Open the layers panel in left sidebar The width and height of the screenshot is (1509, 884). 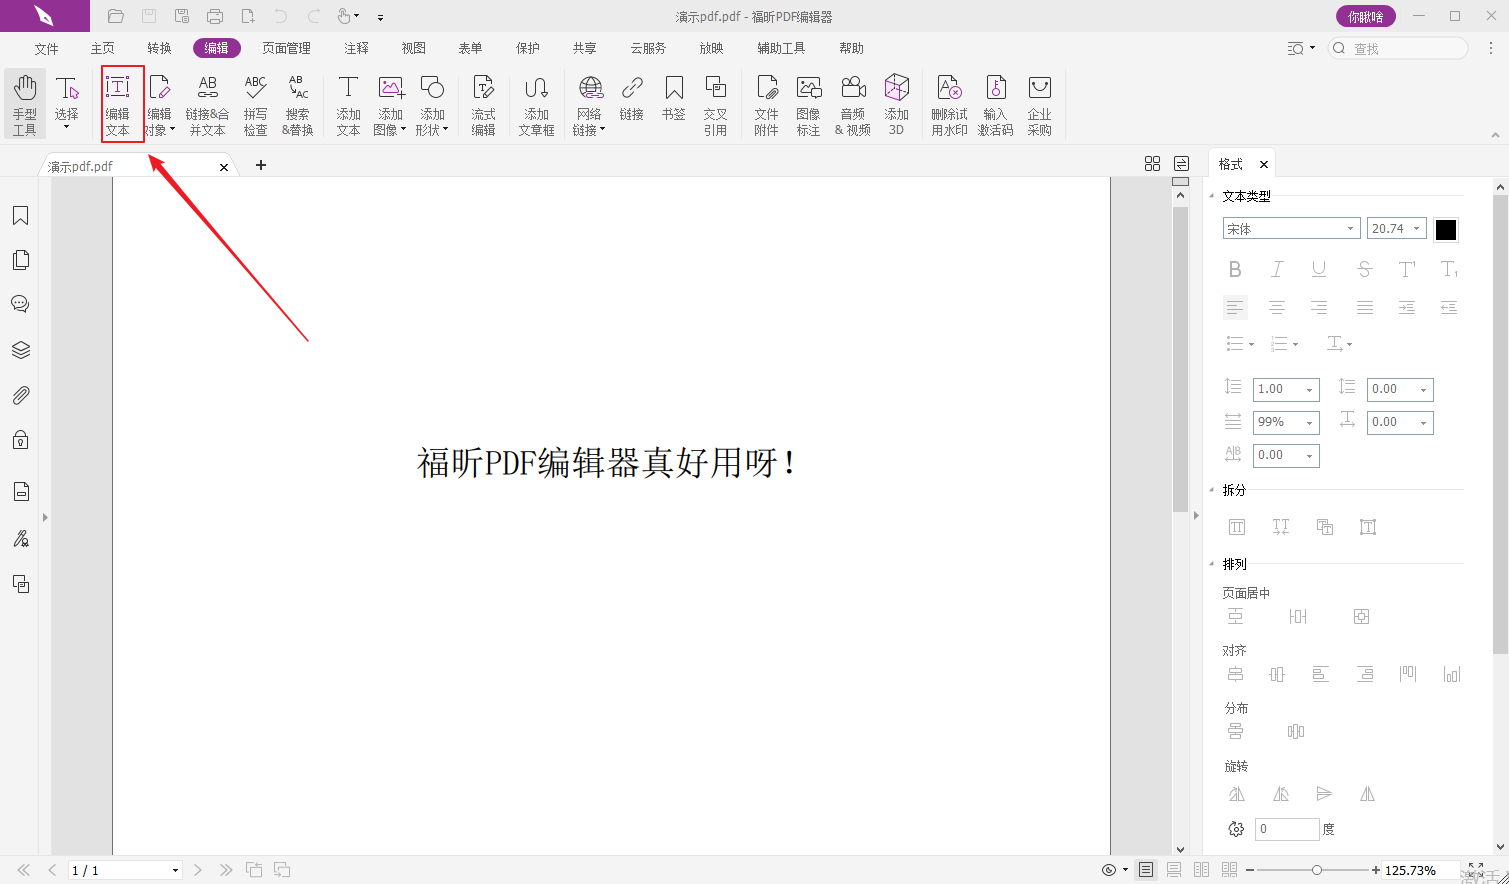20,350
